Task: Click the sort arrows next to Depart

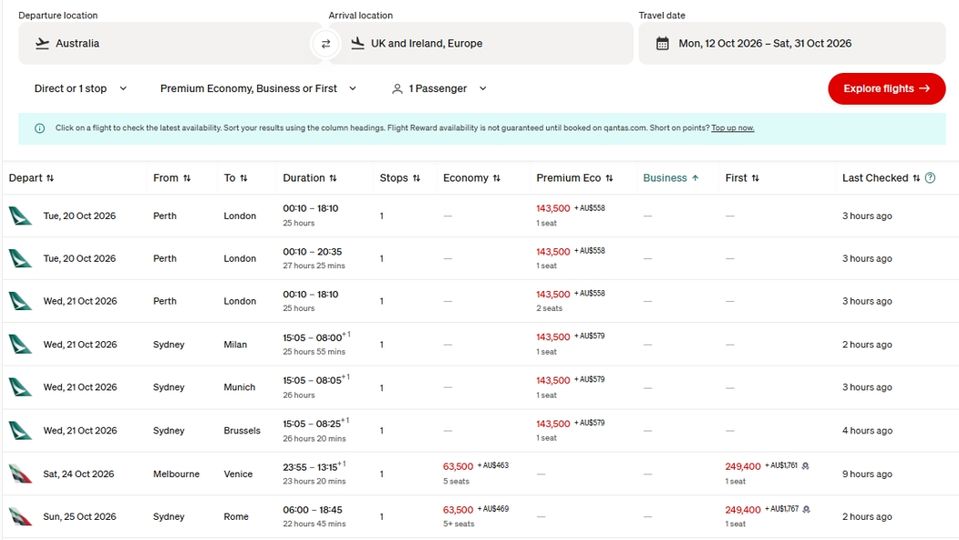Action: click(50, 178)
